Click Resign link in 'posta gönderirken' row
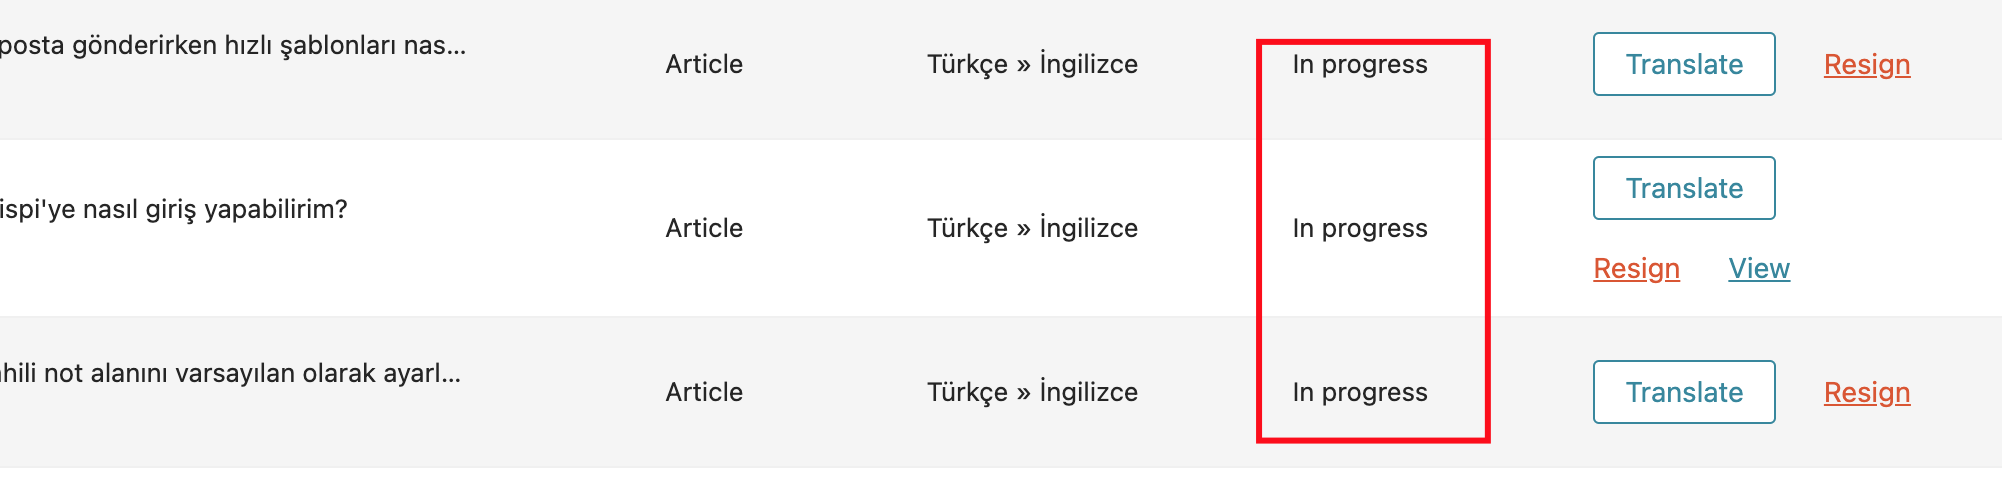Image resolution: width=2002 pixels, height=484 pixels. [1867, 64]
